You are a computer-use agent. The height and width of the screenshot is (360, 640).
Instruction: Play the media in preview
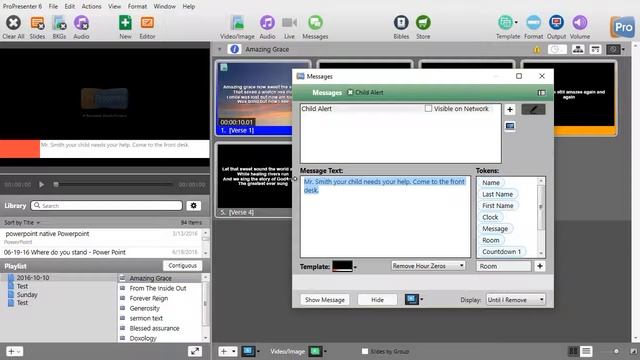tap(42, 184)
